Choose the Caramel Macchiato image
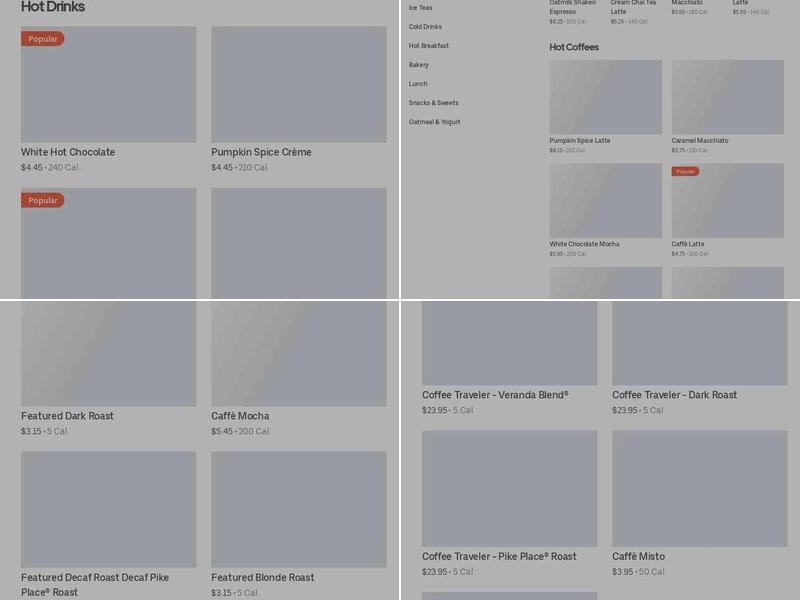 point(727,97)
